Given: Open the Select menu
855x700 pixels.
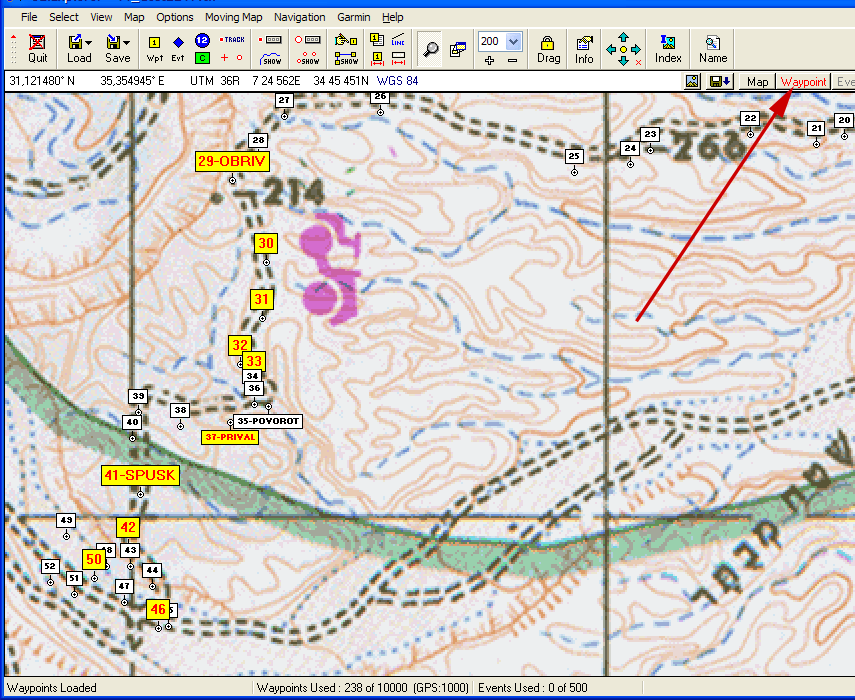Looking at the screenshot, I should coord(64,17).
